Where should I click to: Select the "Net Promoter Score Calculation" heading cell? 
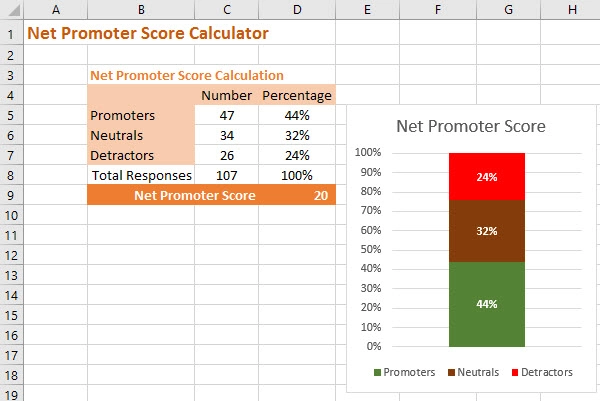pos(187,75)
